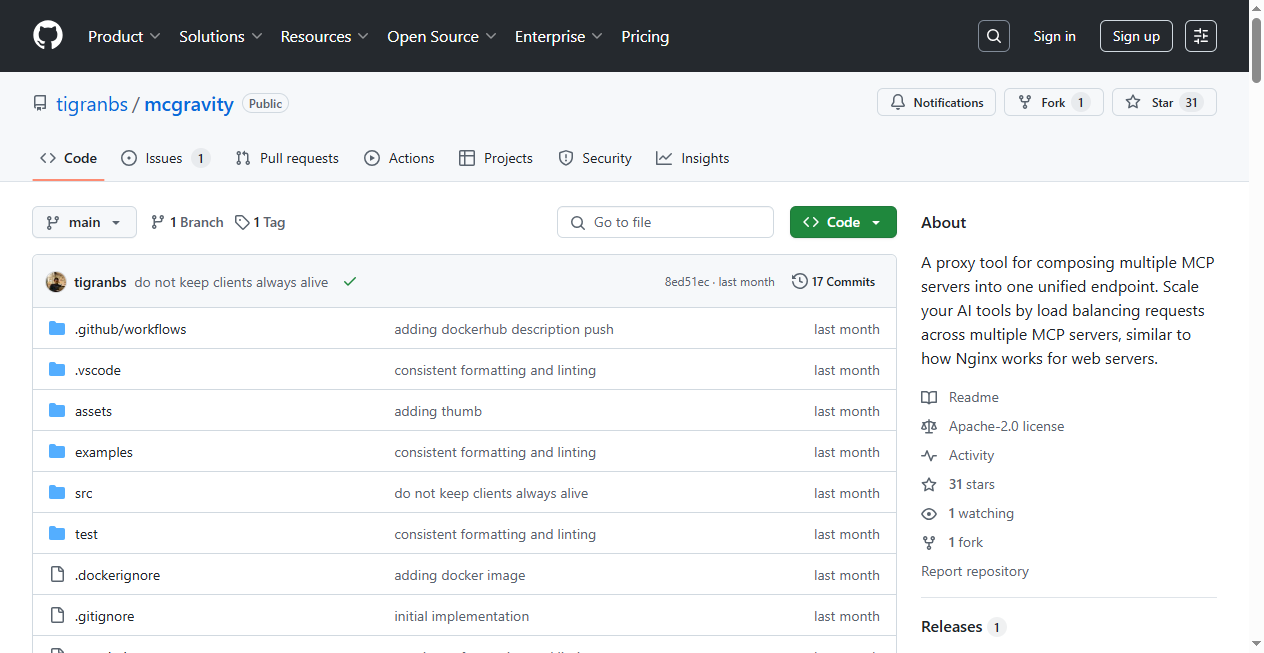The height and width of the screenshot is (653, 1264).
Task: Click the history clock icon by 17 Commits
Action: click(x=800, y=281)
